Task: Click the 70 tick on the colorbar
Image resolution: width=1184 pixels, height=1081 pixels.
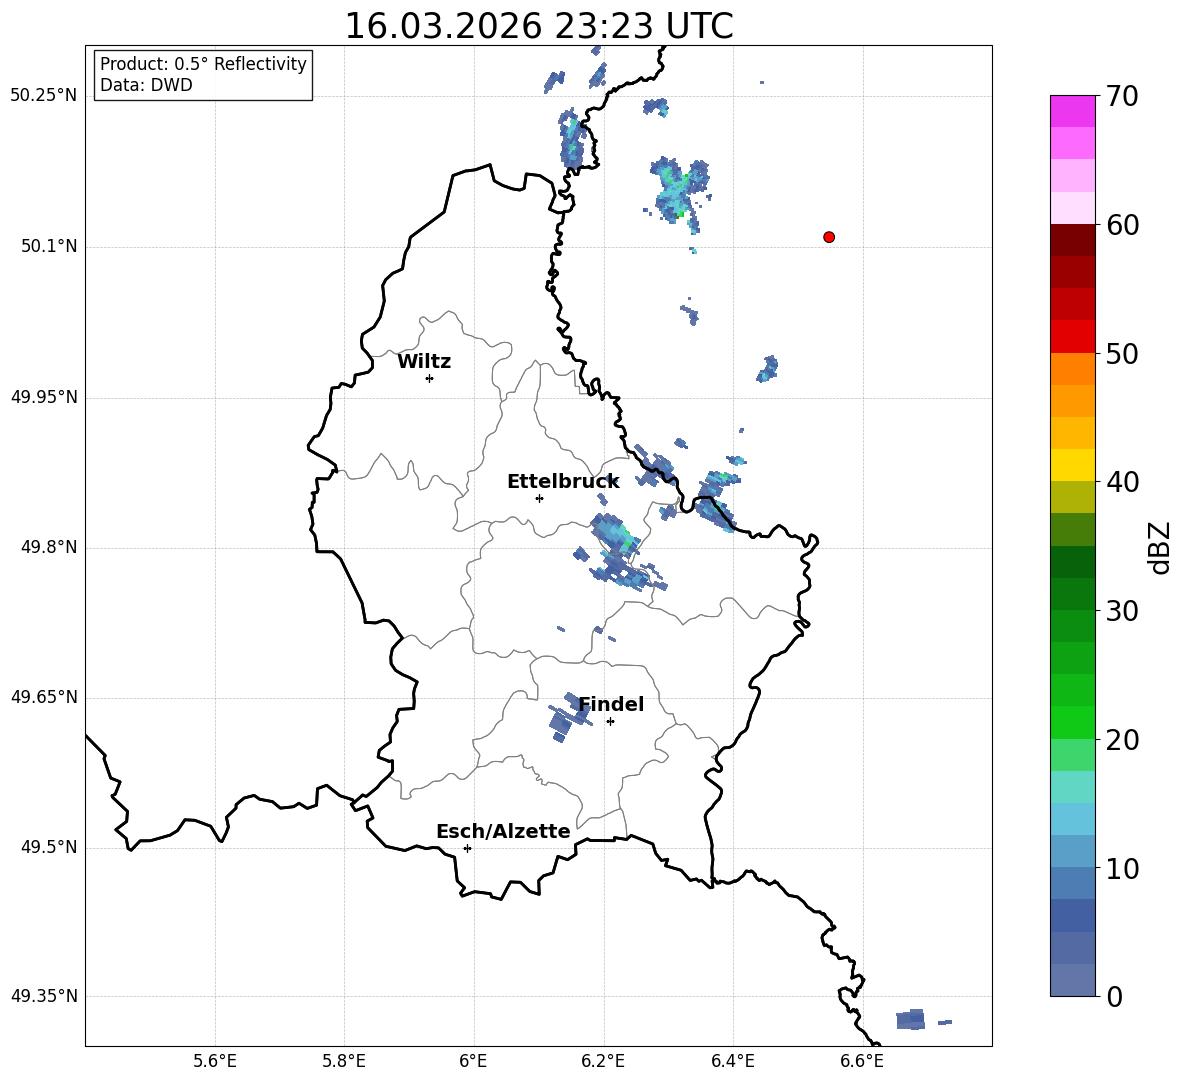Action: [1122, 96]
